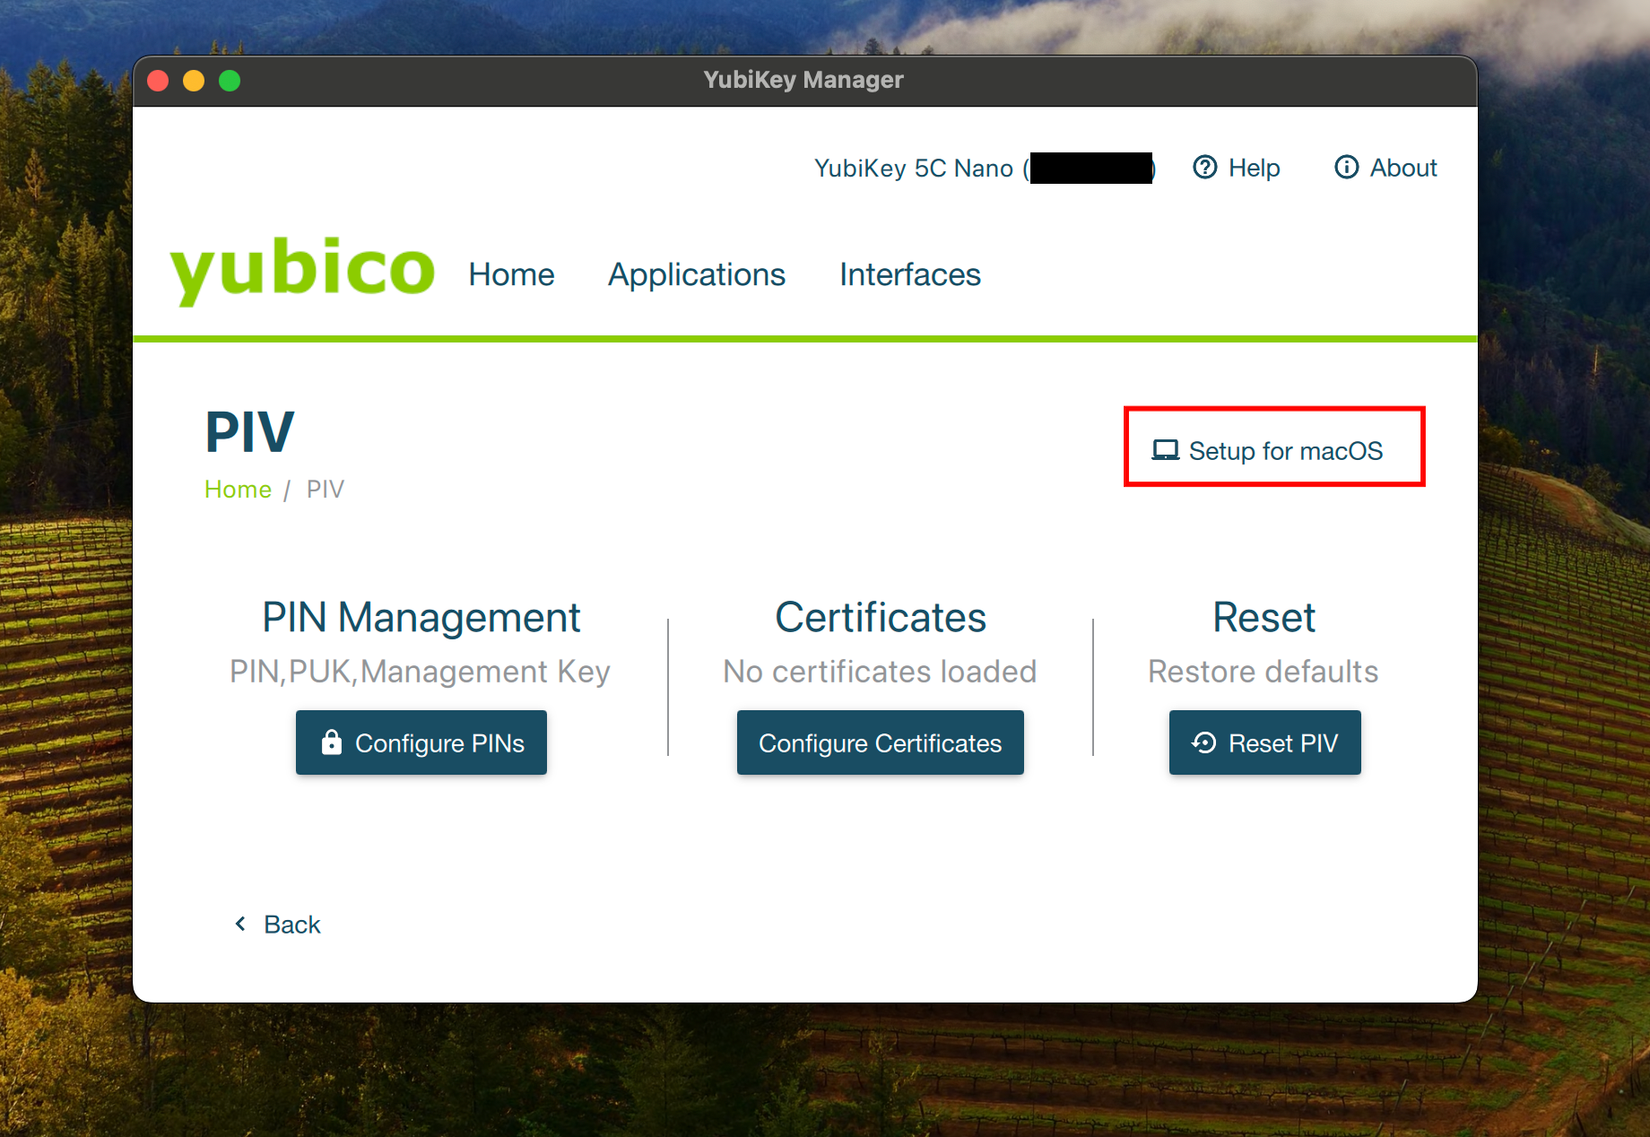Click the Reset PIV button
Screen dimensions: 1650x1137
pyautogui.click(x=1264, y=742)
